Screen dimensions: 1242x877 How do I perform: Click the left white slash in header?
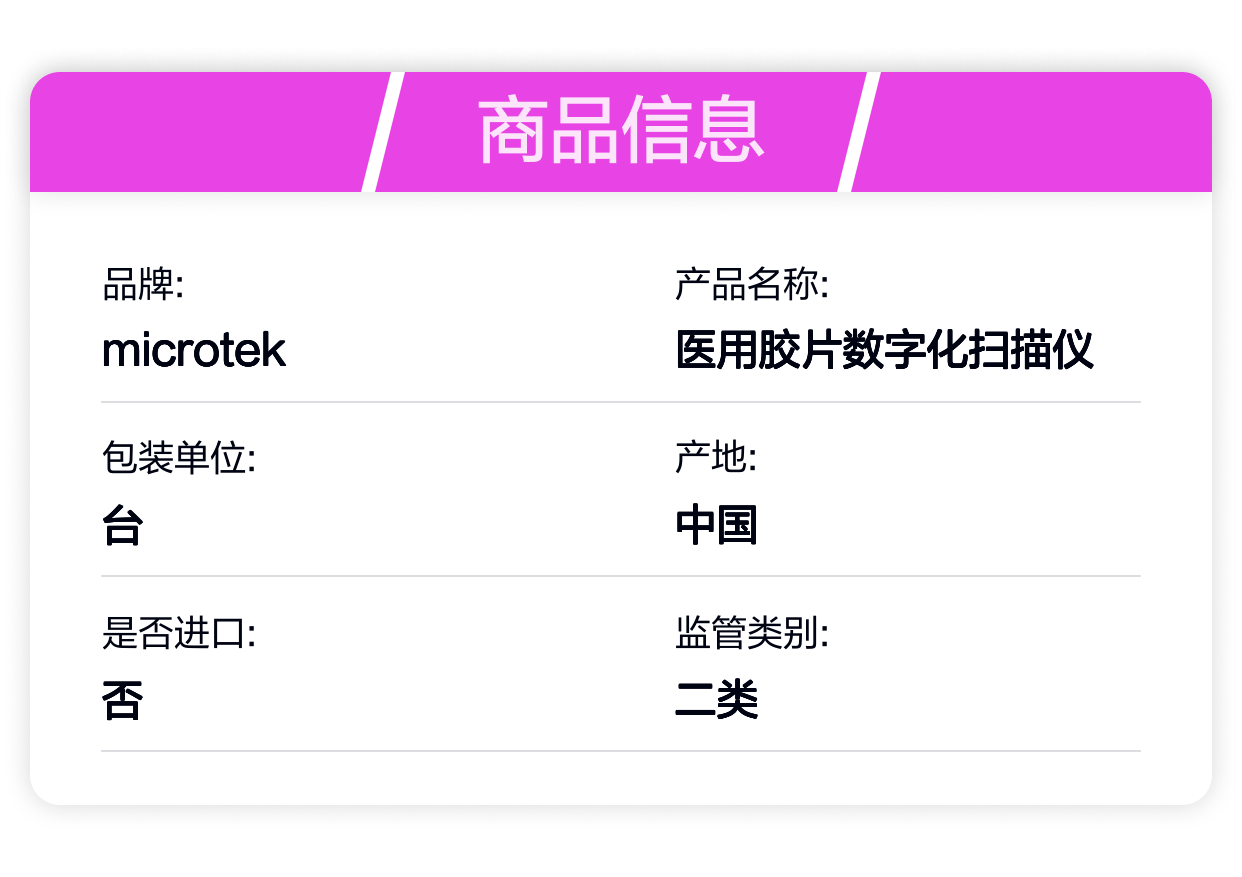382,132
